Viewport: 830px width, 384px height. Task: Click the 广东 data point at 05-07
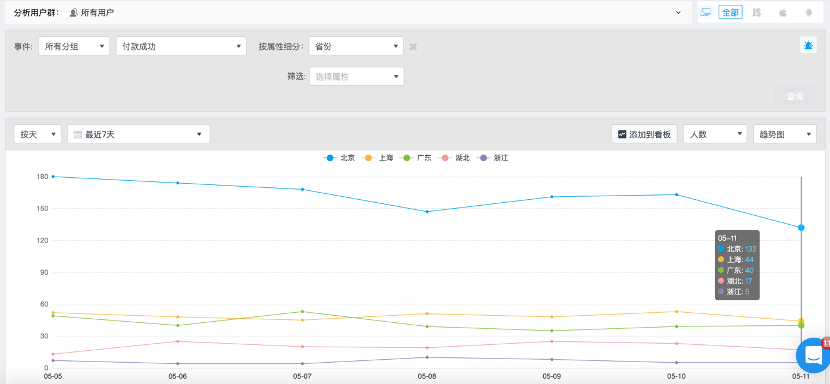(x=302, y=311)
